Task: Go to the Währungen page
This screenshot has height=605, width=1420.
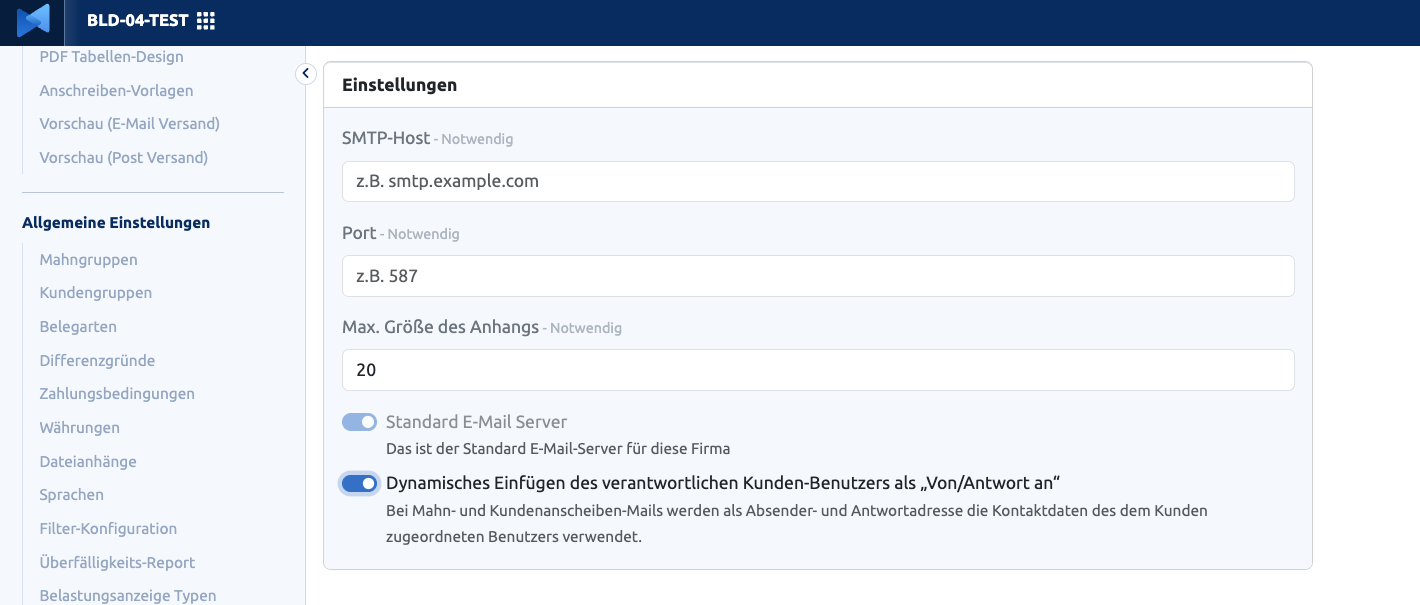Action: [80, 428]
